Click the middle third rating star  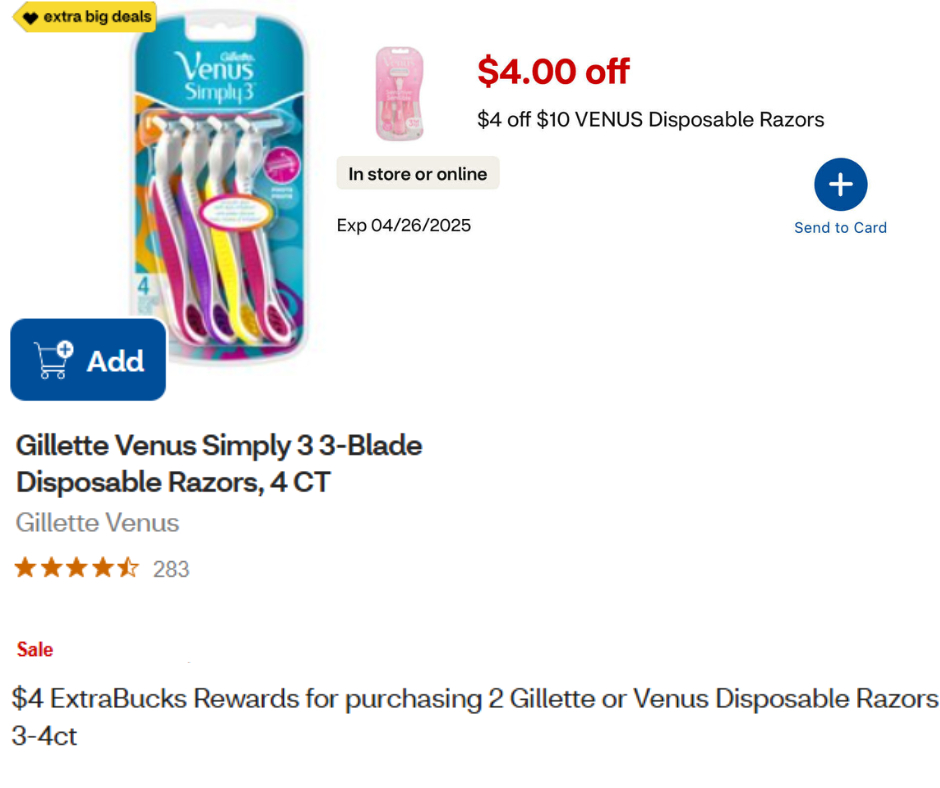point(77,569)
